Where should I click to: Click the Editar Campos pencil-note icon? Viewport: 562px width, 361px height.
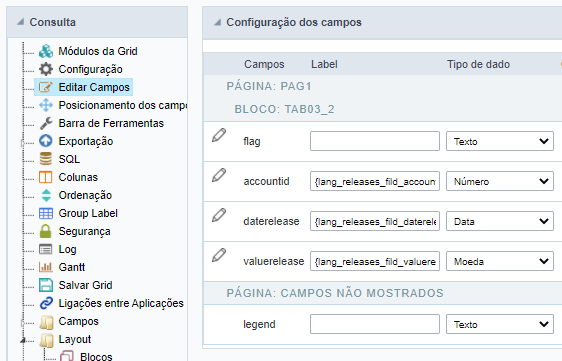(46, 87)
